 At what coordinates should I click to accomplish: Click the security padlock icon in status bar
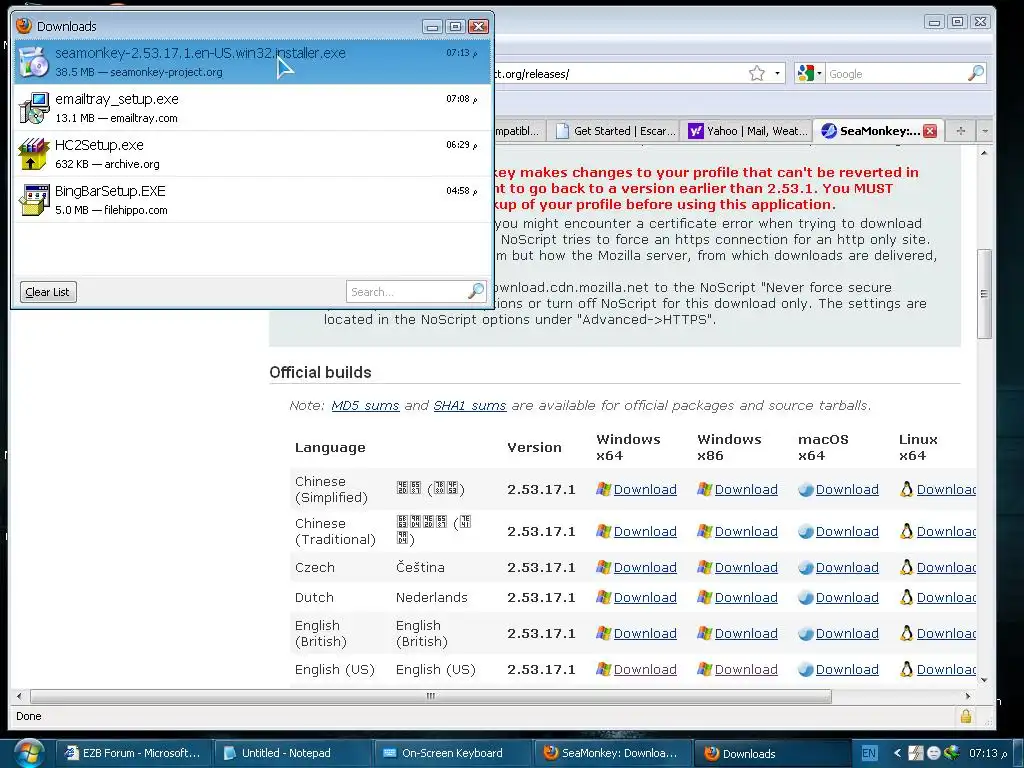click(x=966, y=716)
